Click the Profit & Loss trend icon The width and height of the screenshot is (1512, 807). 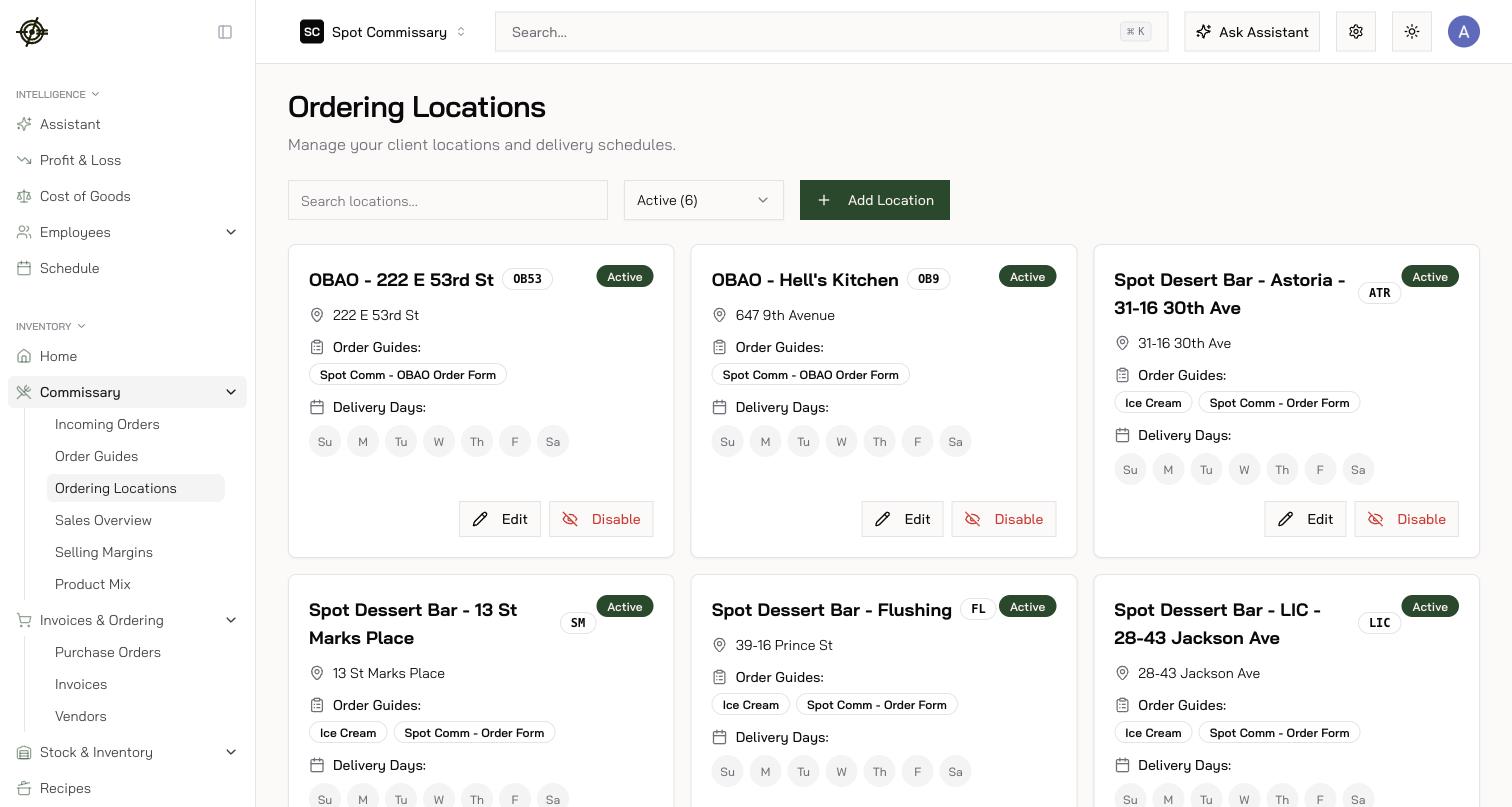(24, 160)
